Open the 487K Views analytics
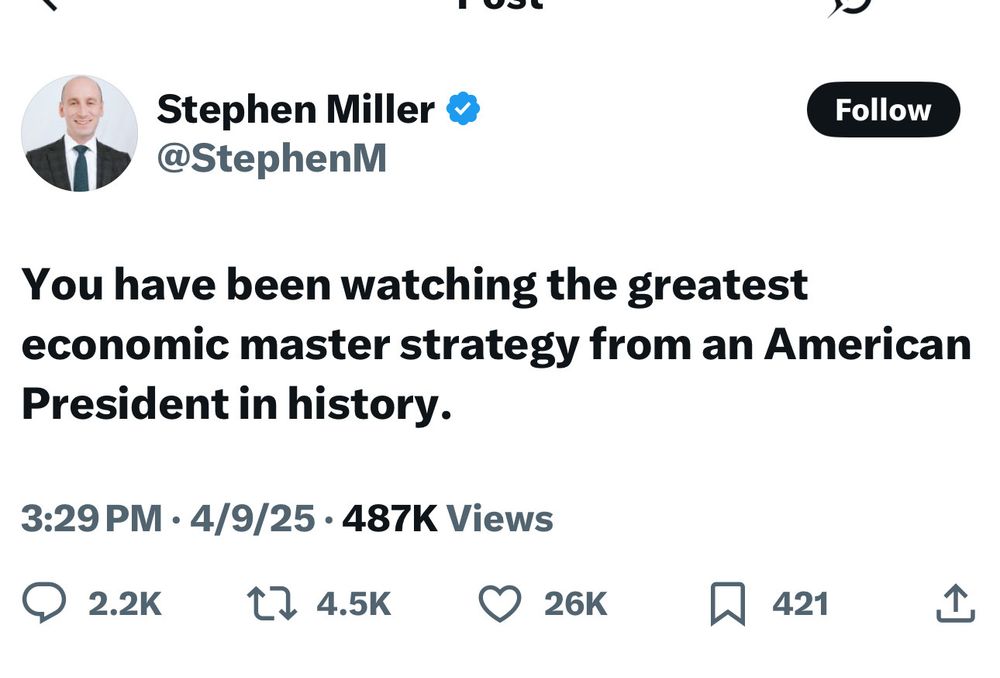The width and height of the screenshot is (1000, 678). click(x=448, y=518)
